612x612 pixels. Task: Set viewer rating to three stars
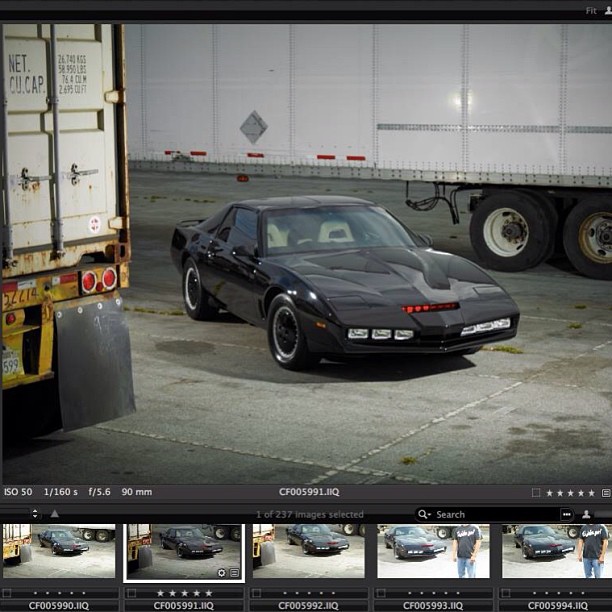click(571, 493)
